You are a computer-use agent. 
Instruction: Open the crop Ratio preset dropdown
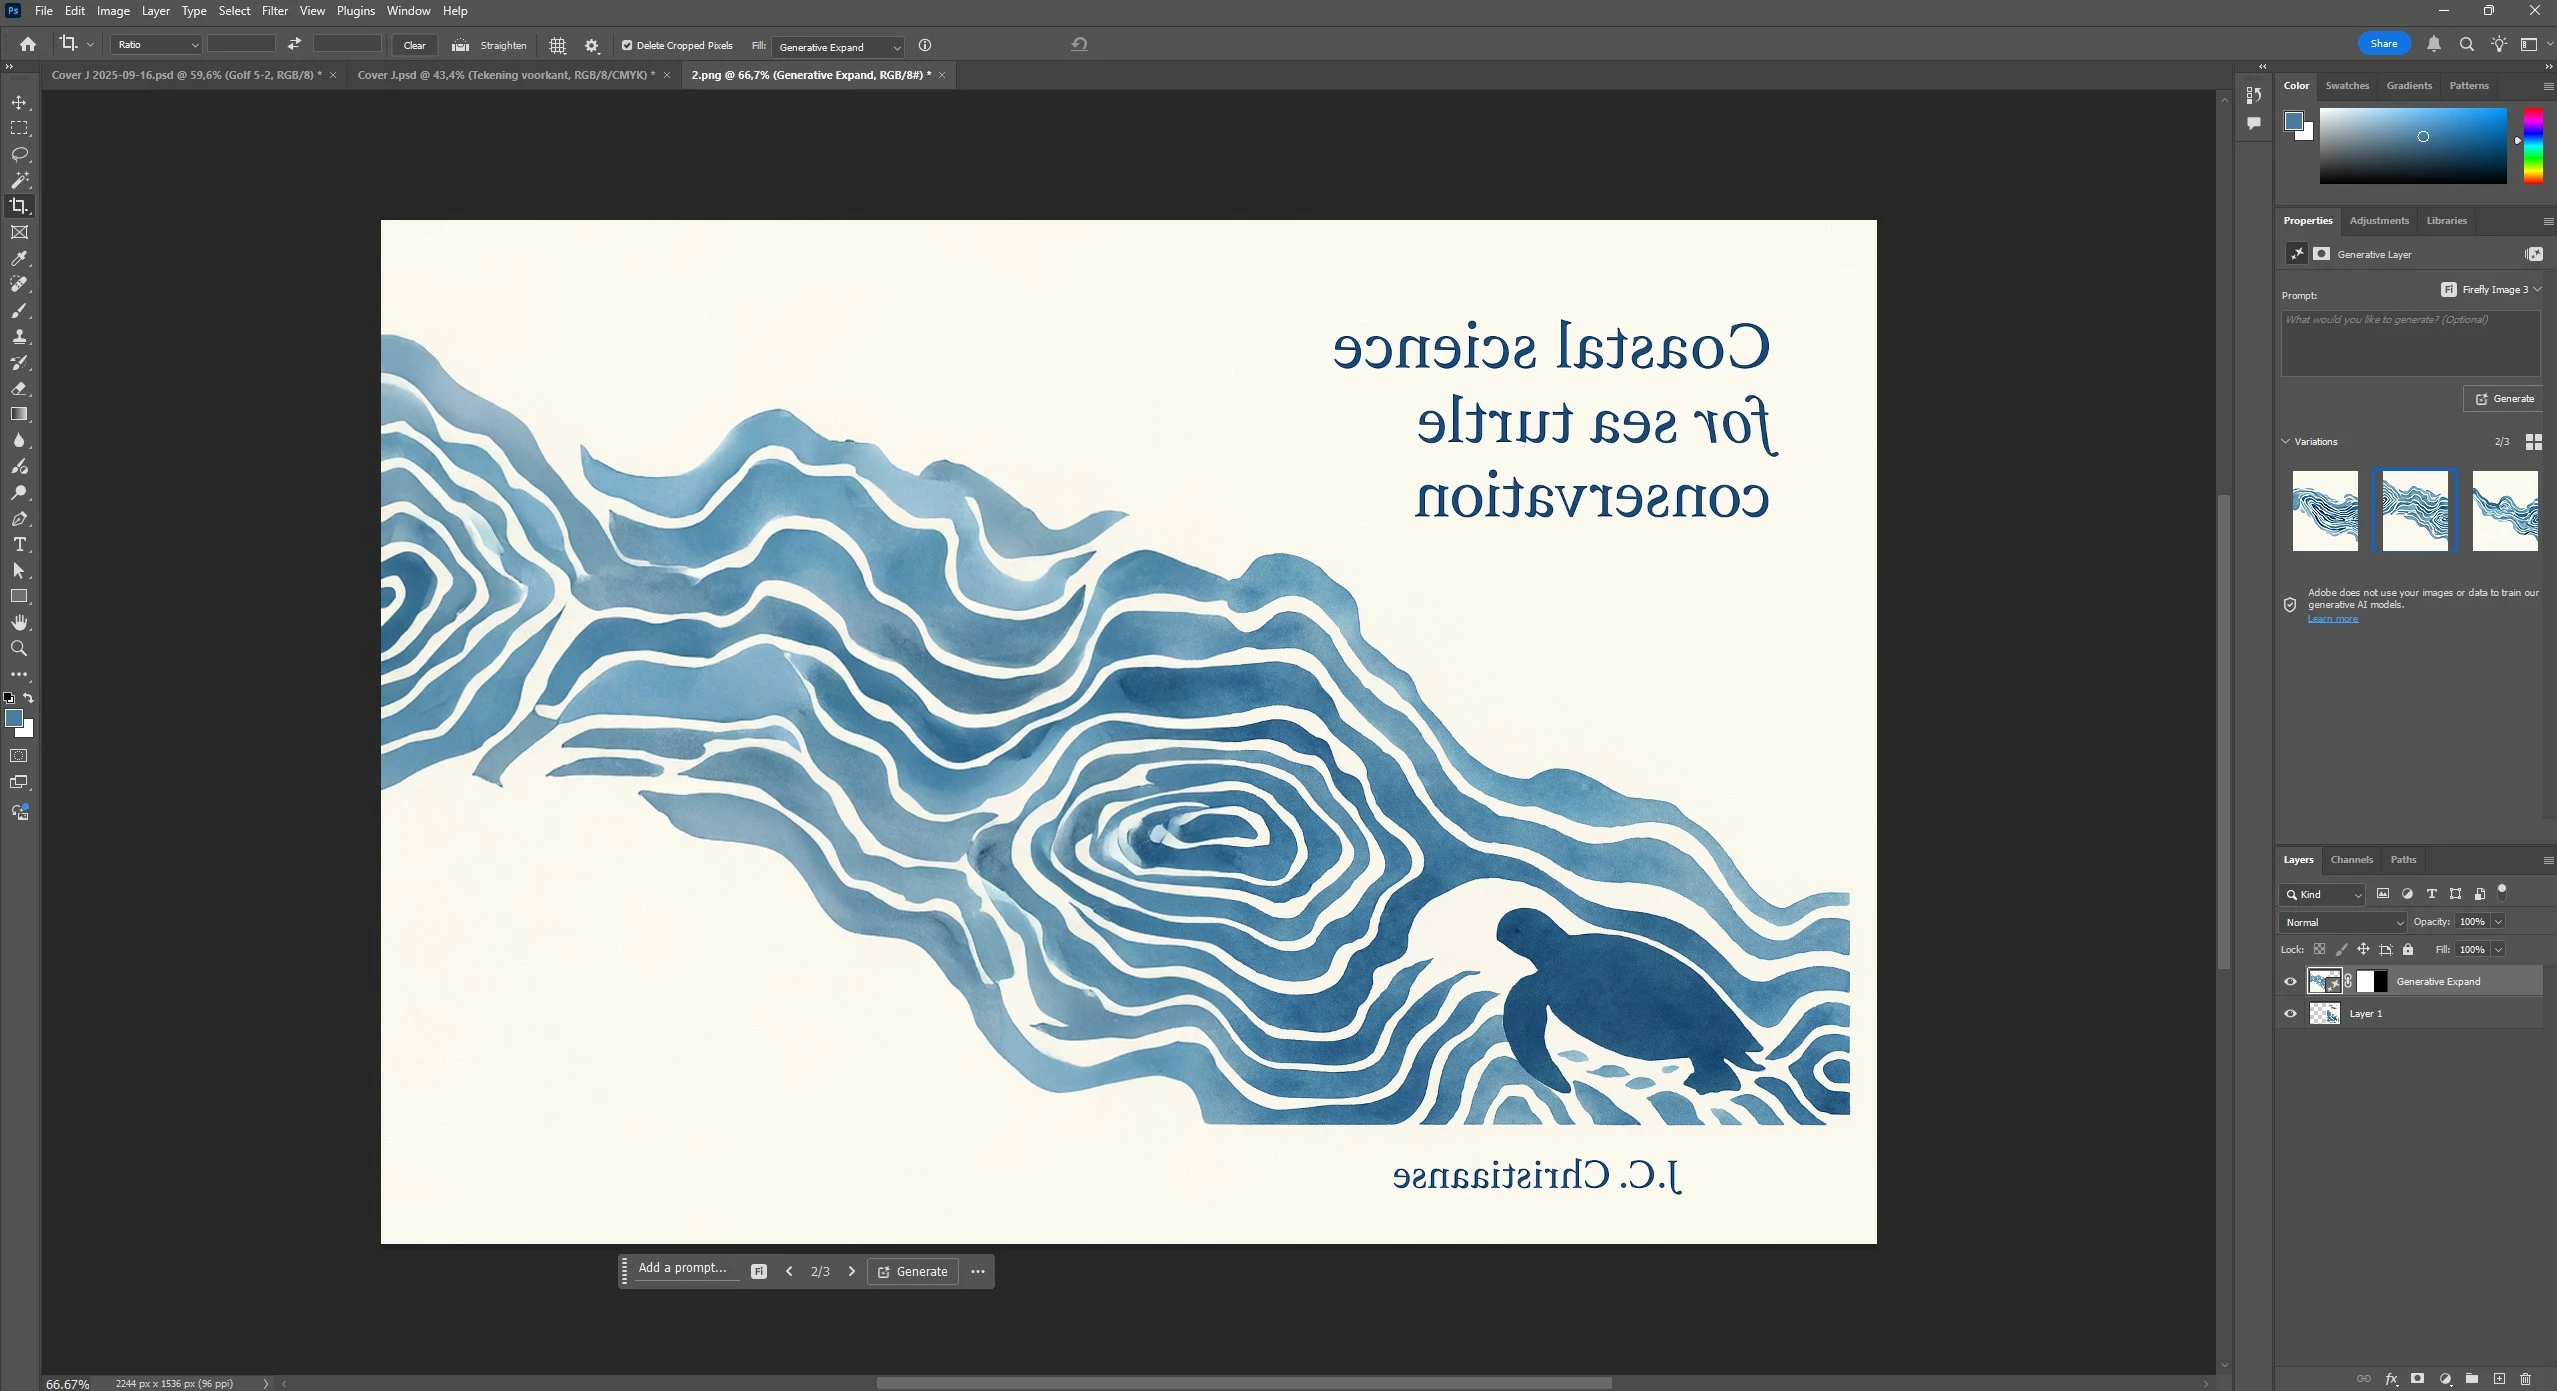157,45
